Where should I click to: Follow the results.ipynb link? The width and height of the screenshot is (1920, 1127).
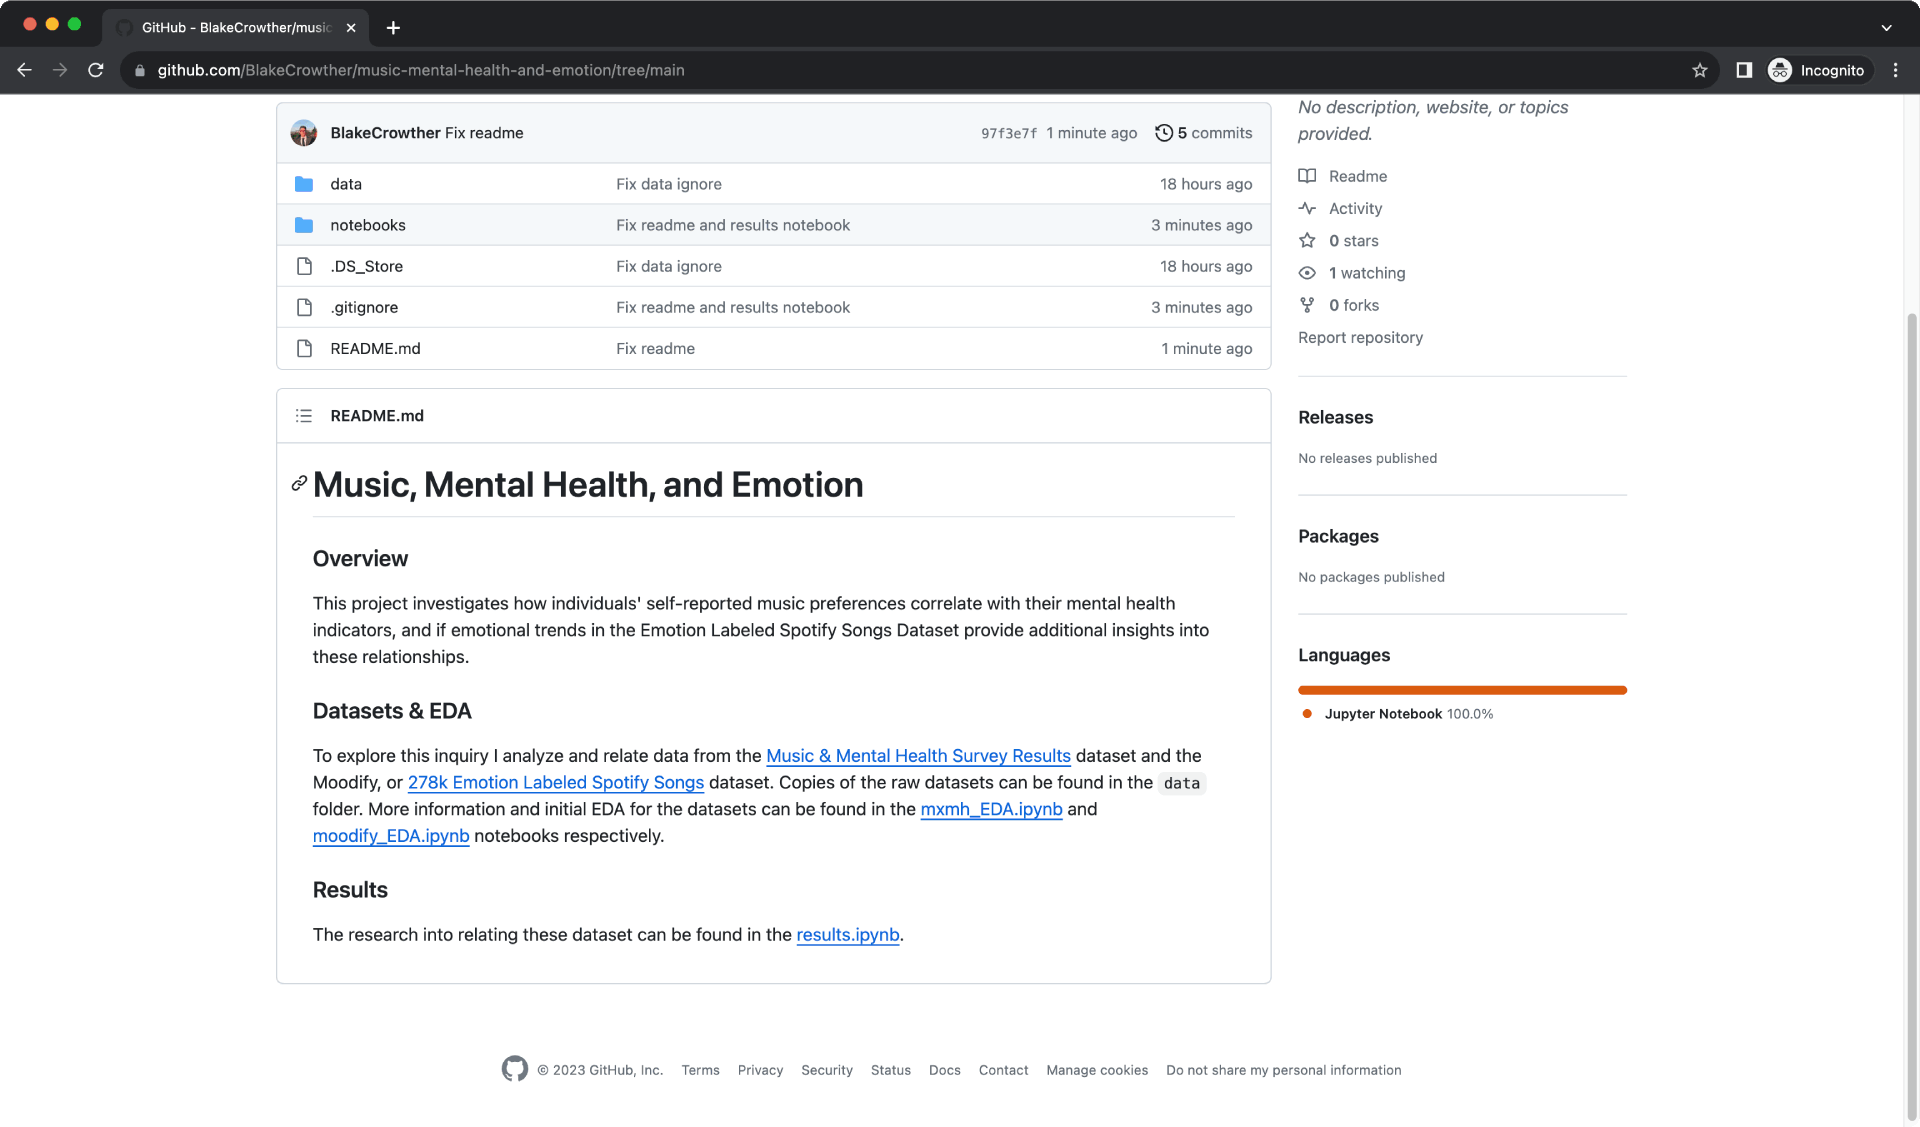point(847,935)
